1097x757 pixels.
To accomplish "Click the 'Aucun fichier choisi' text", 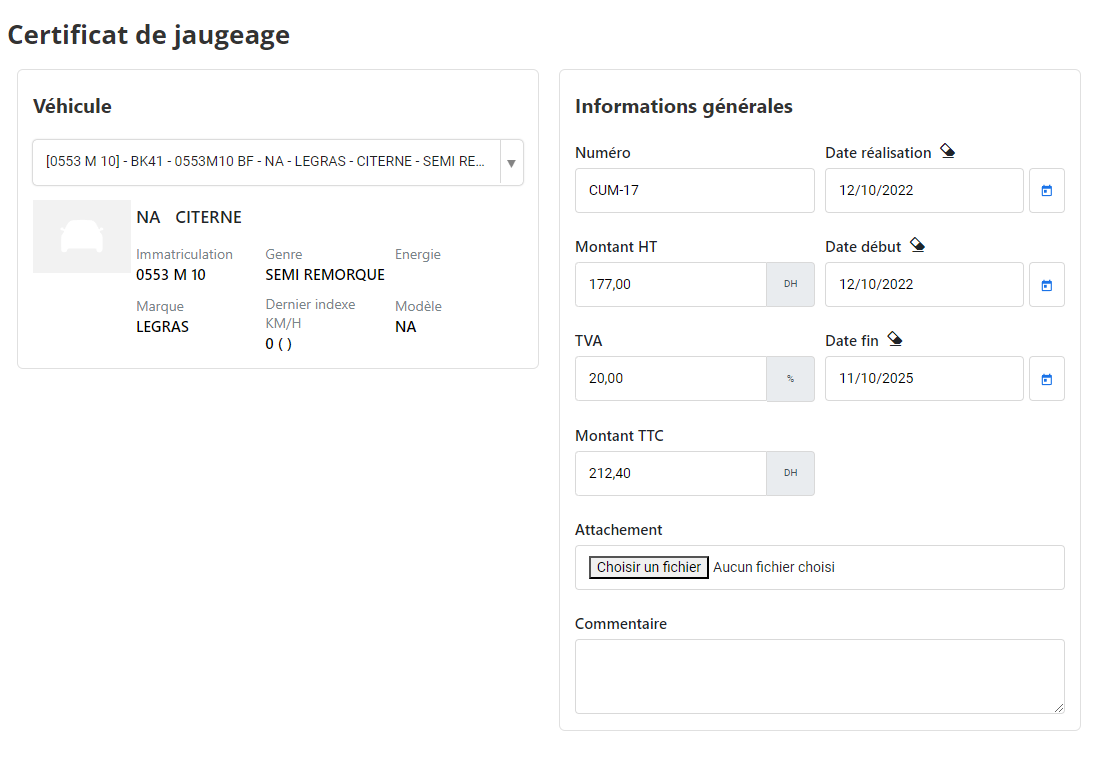I will point(774,567).
